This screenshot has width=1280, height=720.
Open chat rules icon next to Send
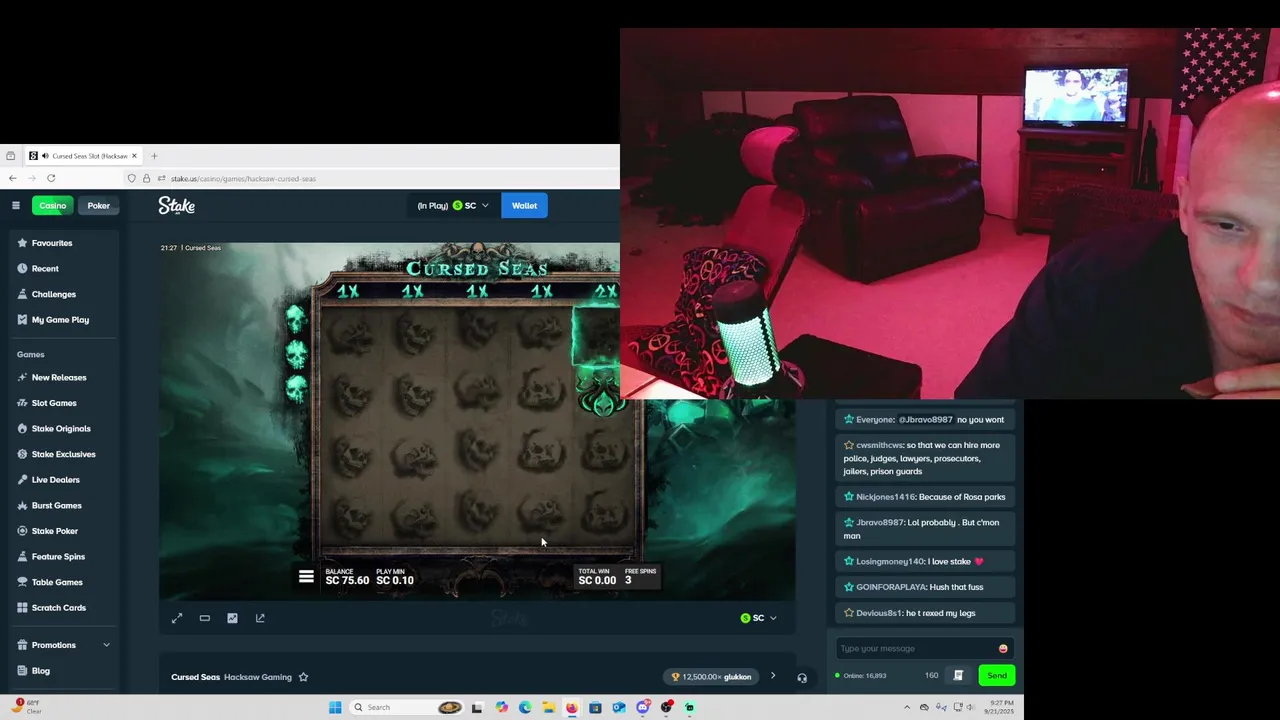pyautogui.click(x=958, y=675)
